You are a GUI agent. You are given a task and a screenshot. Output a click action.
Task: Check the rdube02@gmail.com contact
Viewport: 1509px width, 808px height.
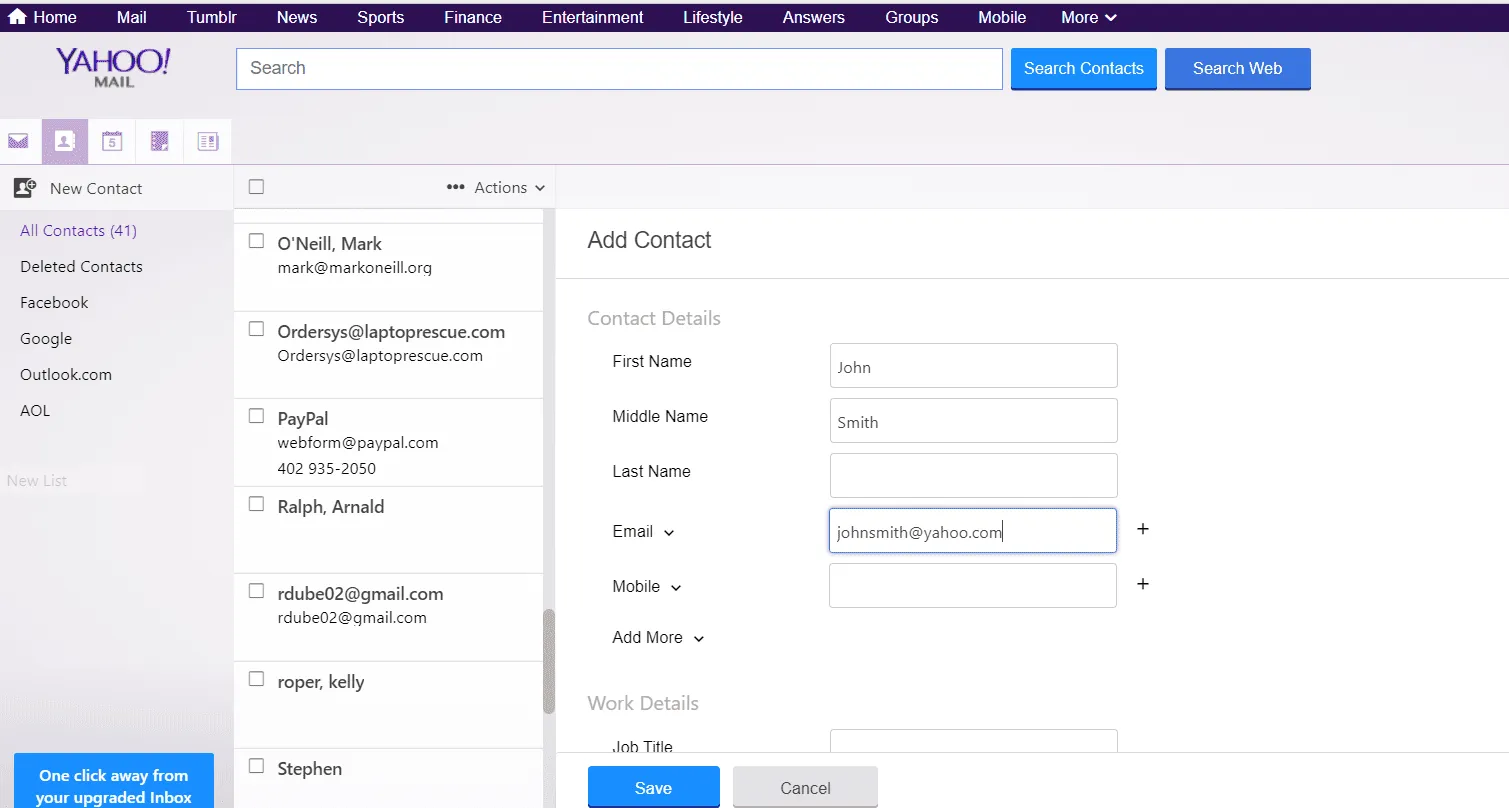pos(256,591)
